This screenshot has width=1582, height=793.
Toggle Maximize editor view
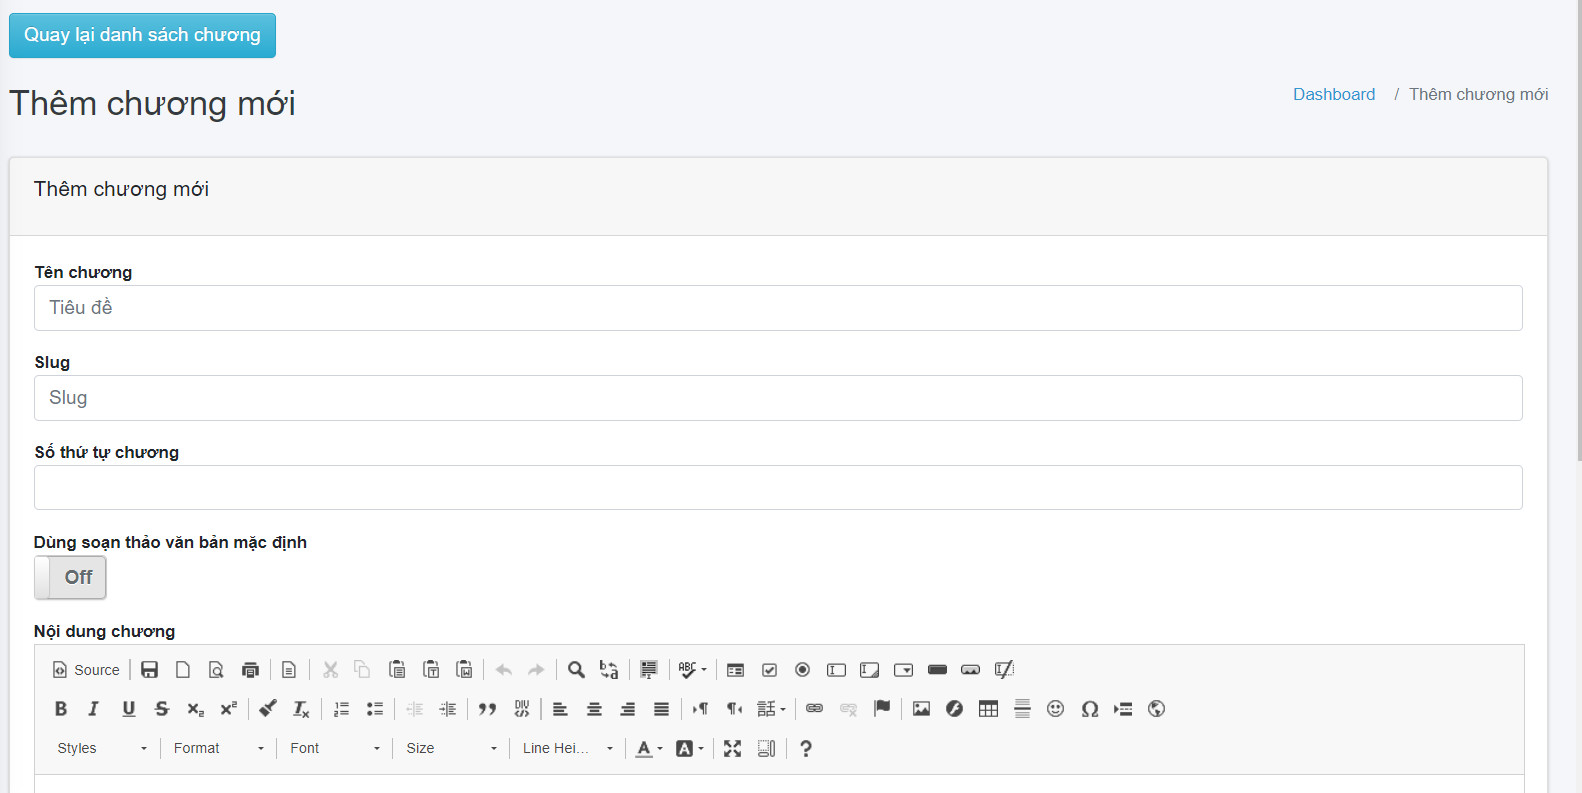[733, 748]
